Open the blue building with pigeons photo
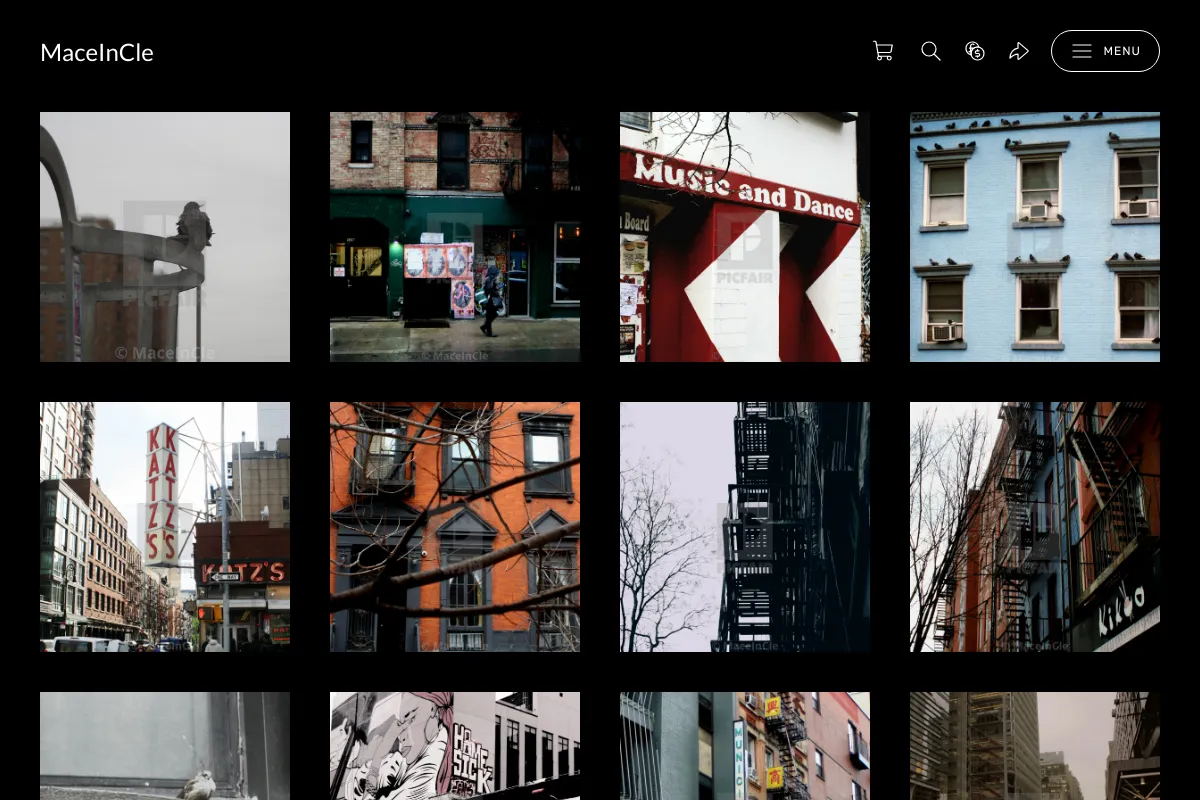 [x=1035, y=237]
